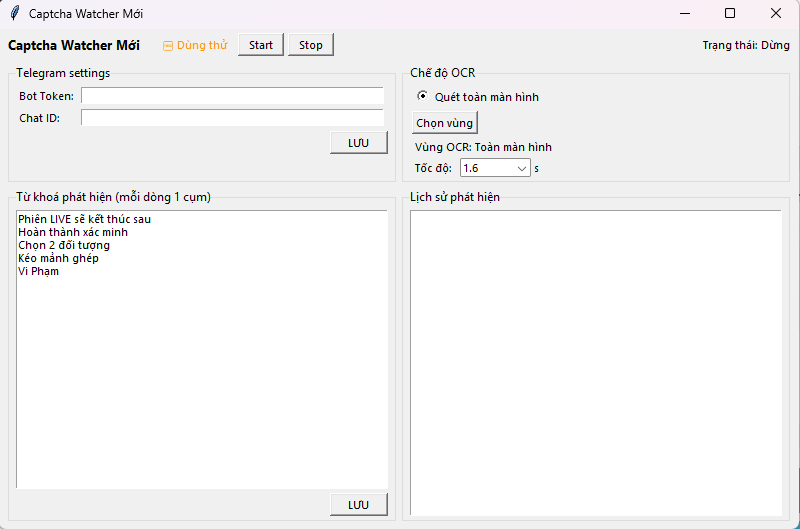Click the "Kéo mảnh ghép" keyword line
The height and width of the screenshot is (529, 800).
coord(58,258)
